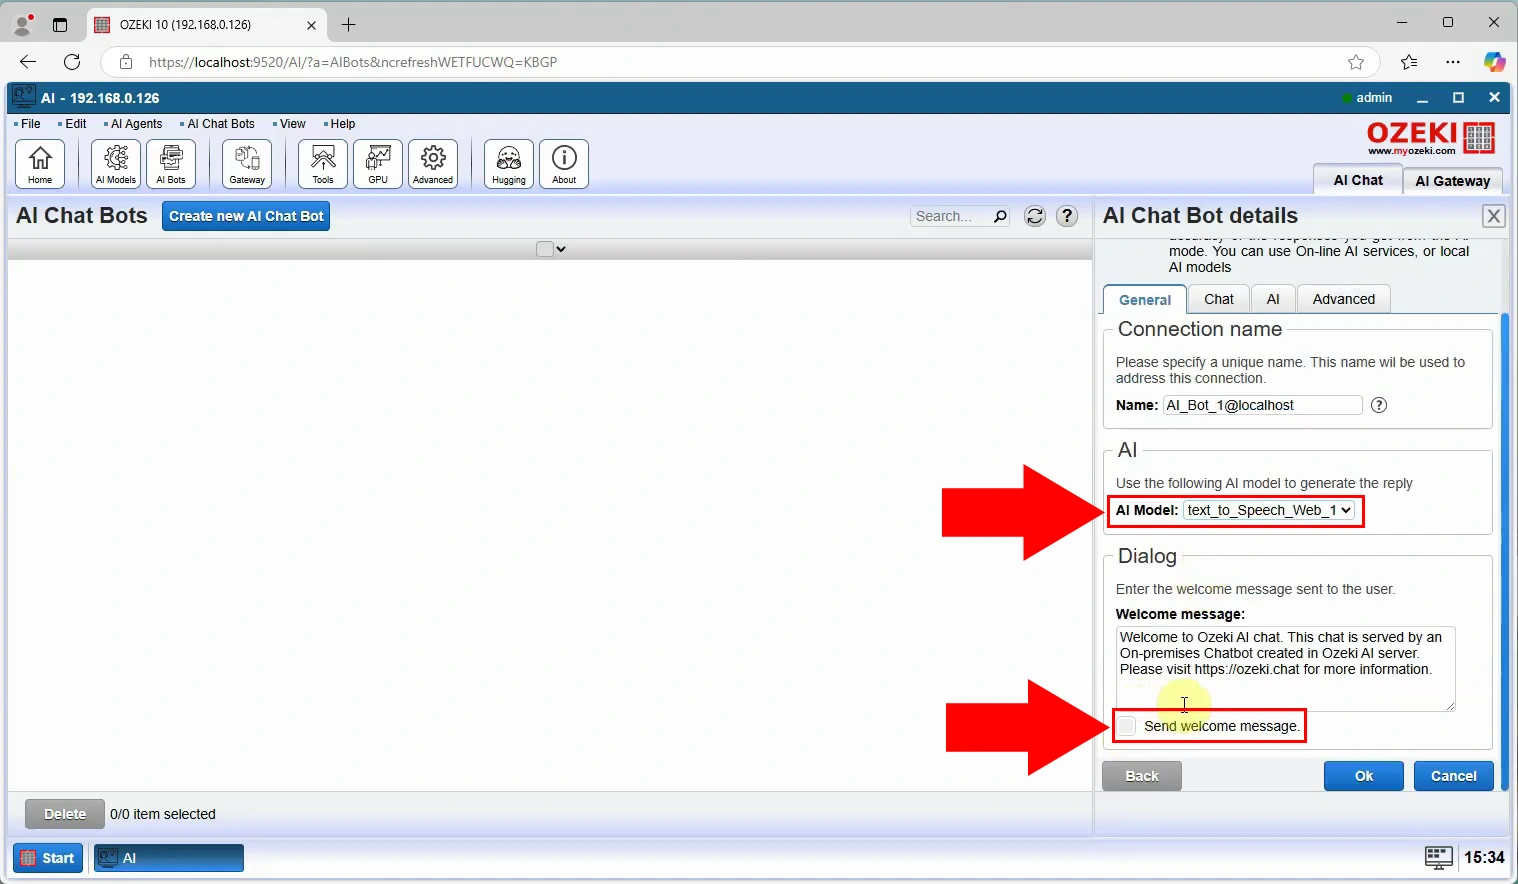
Task: Click the refresh list icon near search
Action: coord(1035,216)
